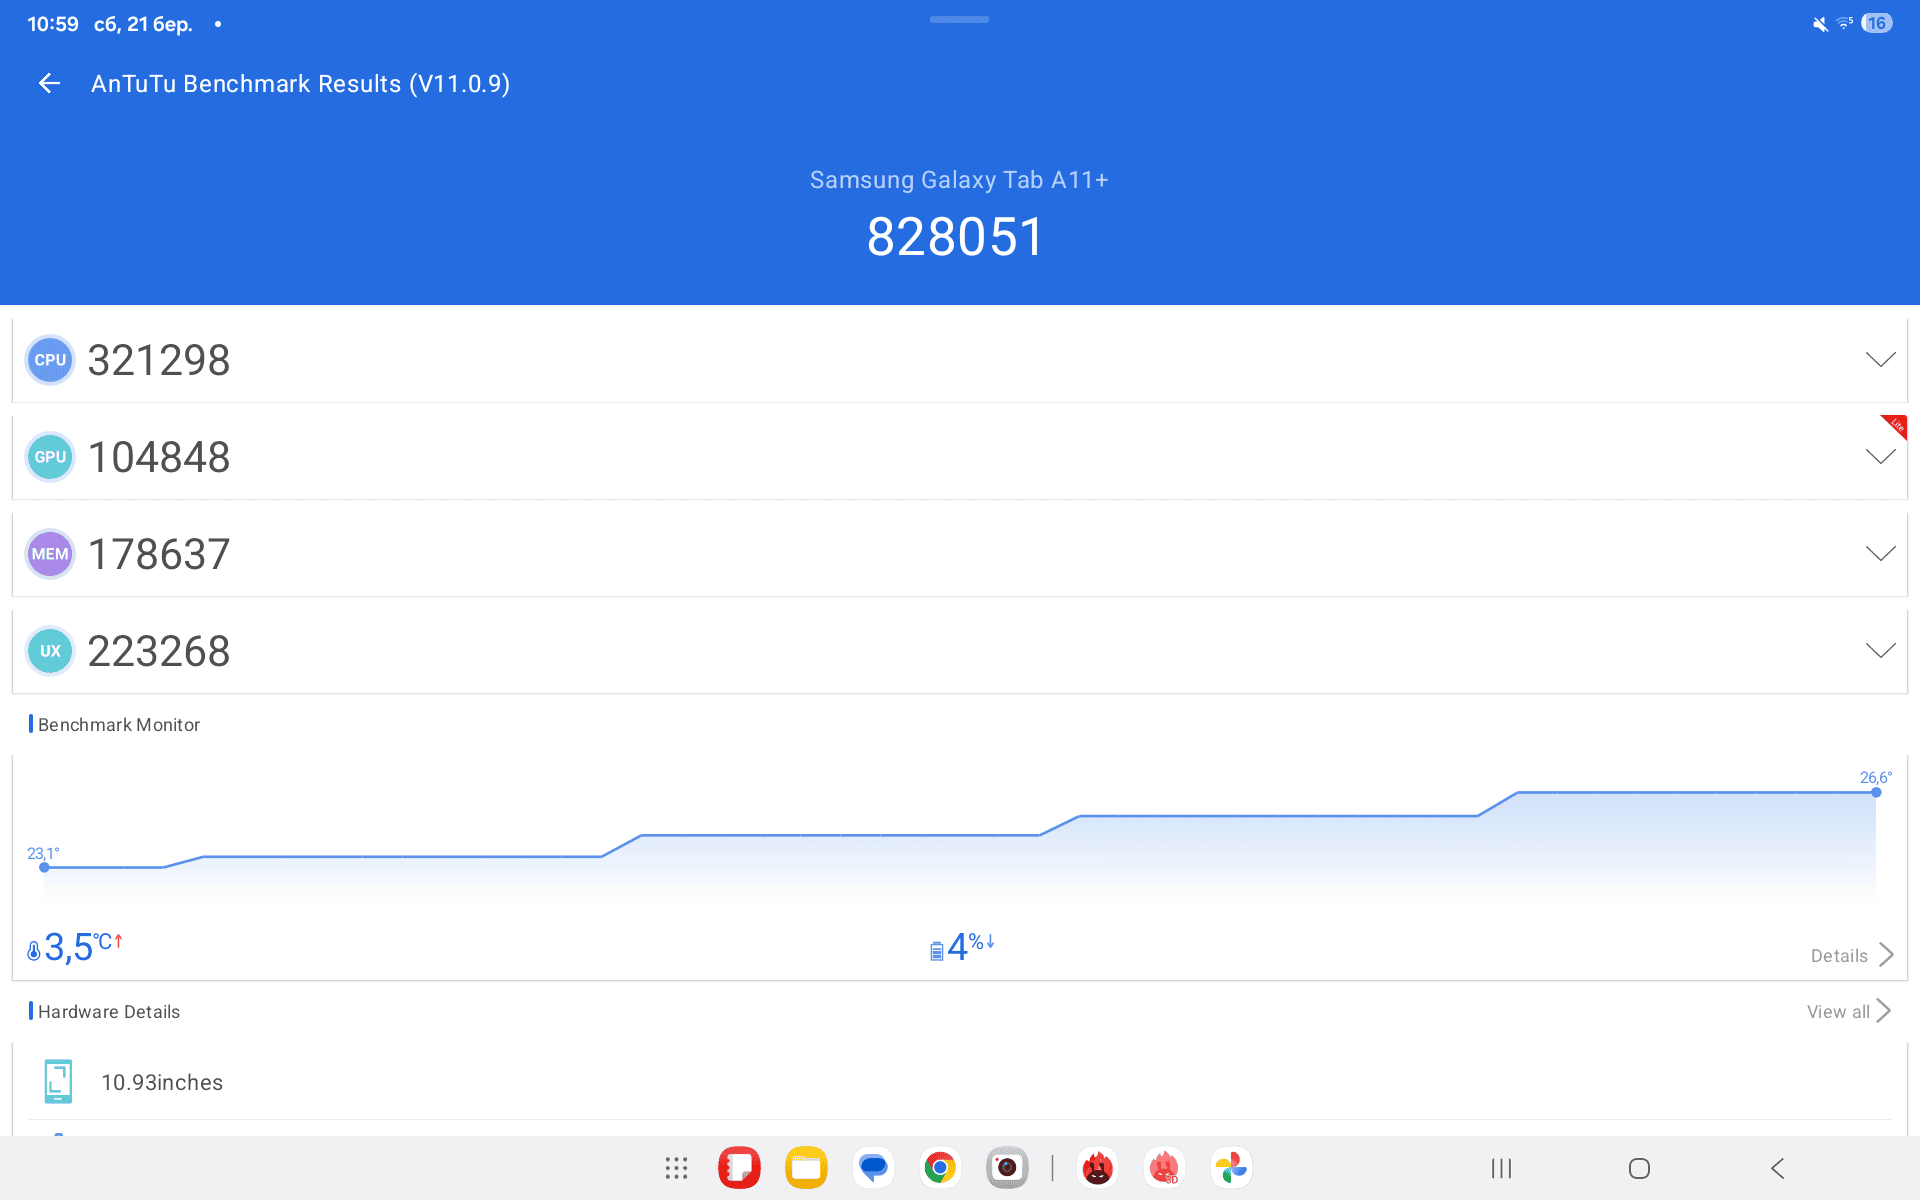Tap the 23,1° start point on the graph

point(44,867)
